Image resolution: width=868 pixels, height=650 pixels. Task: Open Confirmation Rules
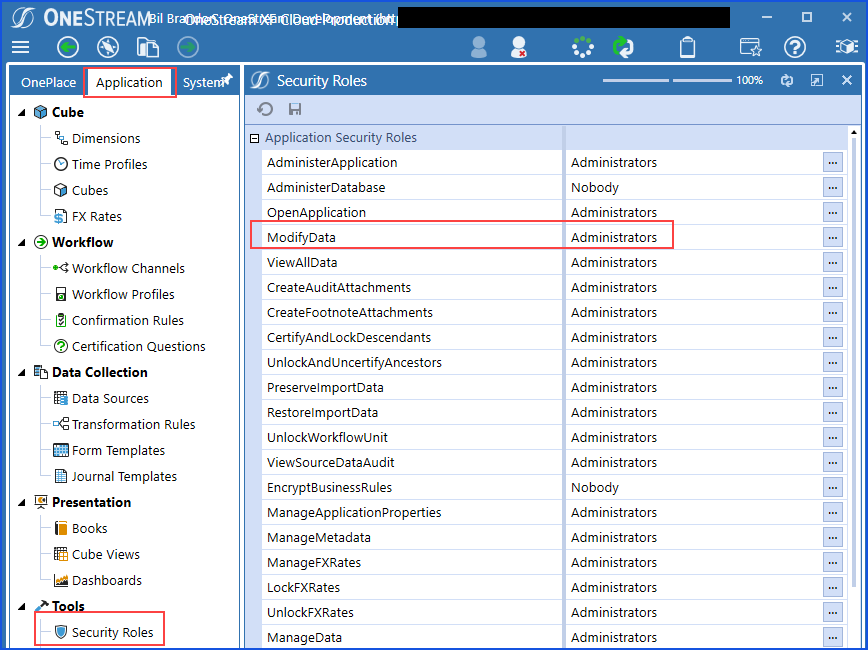118,321
